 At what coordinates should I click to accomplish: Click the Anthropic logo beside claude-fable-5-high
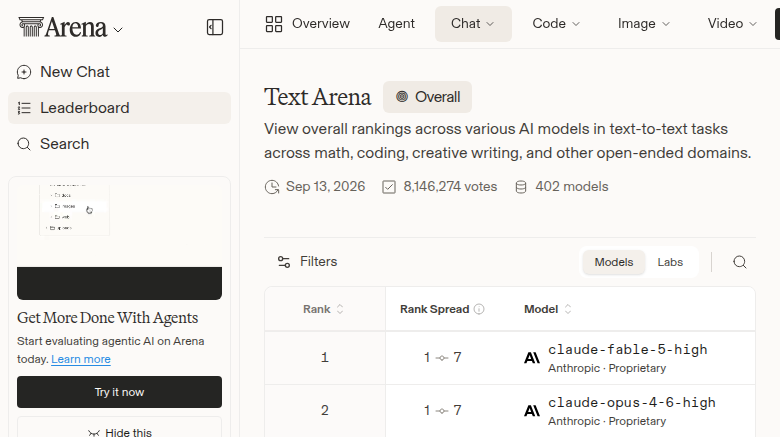point(532,358)
